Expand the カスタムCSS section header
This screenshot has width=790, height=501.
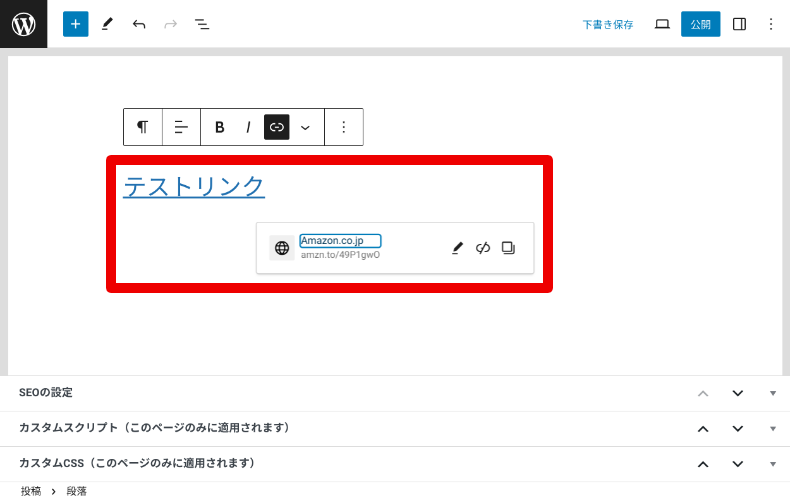coord(395,464)
